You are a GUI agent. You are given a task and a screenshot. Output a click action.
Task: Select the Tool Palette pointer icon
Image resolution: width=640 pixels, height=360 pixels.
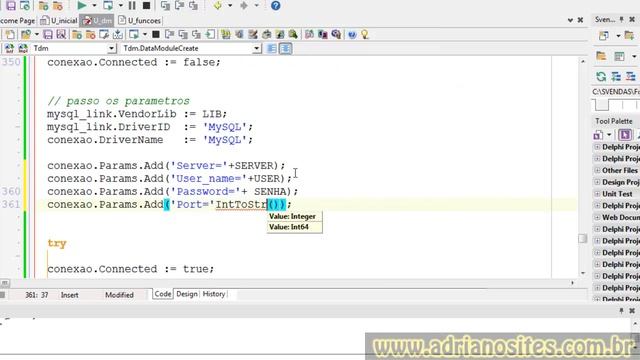coord(624,135)
